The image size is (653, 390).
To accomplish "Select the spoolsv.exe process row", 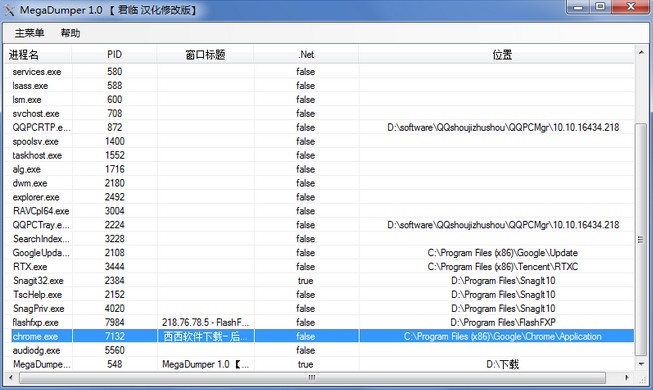I will [x=319, y=141].
